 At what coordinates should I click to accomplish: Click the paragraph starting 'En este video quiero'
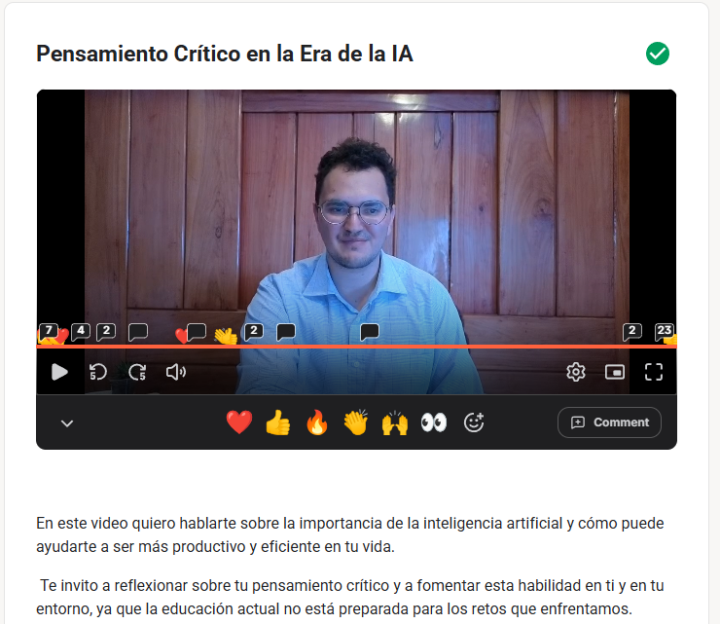click(x=350, y=535)
